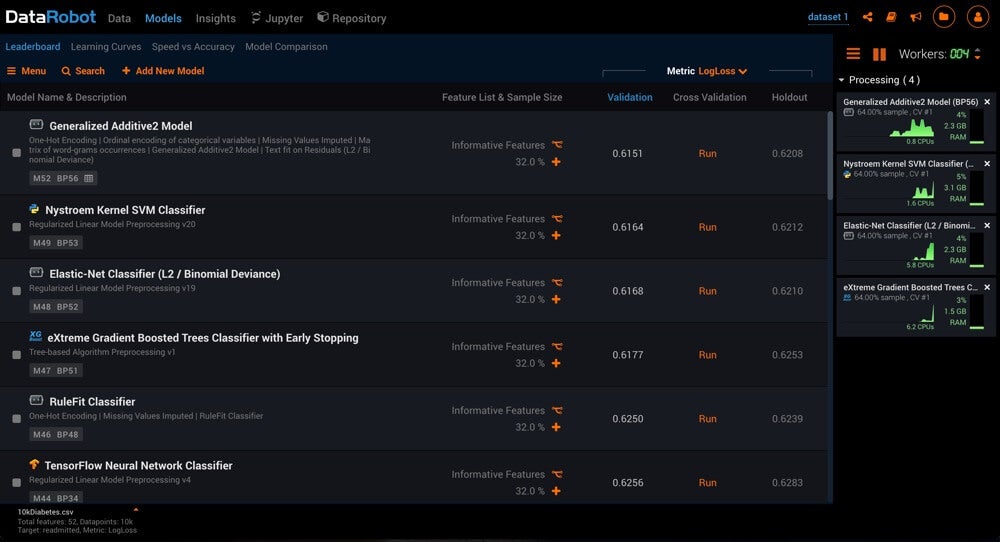The width and height of the screenshot is (1000, 542).
Task: Select checkbox for Generalized Additive2 Model
Action: point(17,153)
